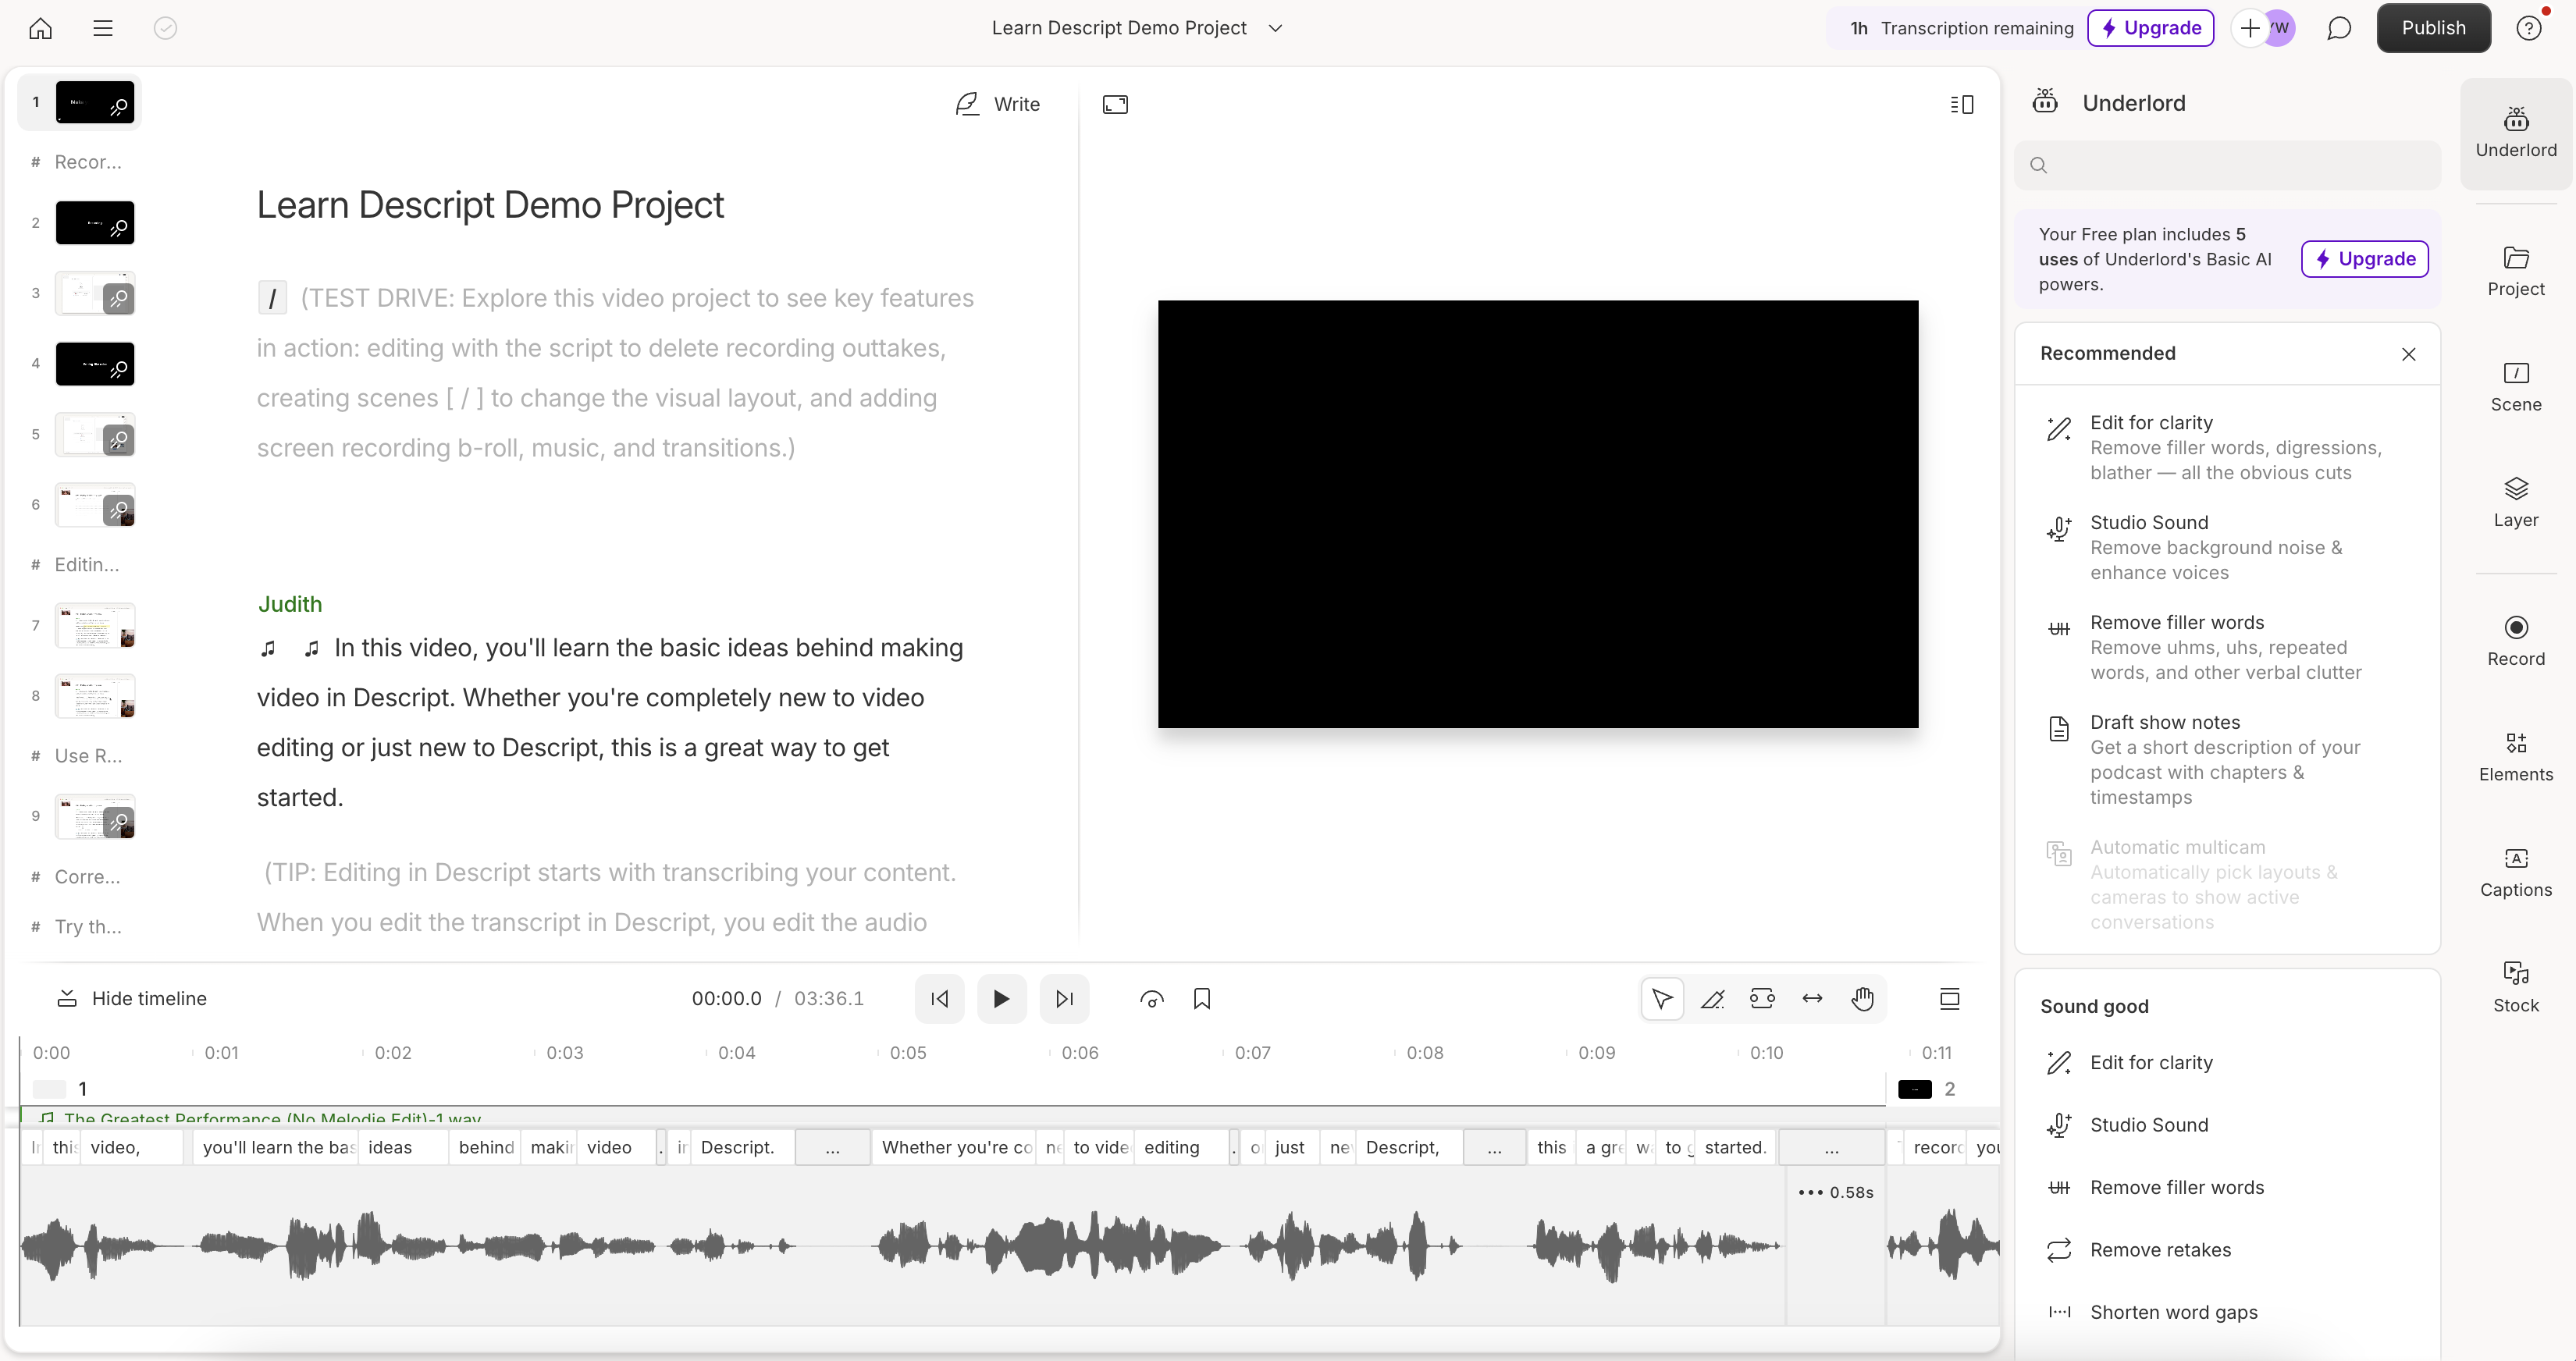Open the Stock sidebar icon

(x=2515, y=988)
